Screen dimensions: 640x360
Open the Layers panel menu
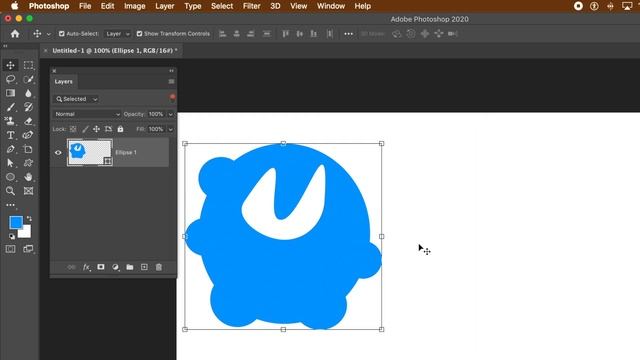coord(171,82)
